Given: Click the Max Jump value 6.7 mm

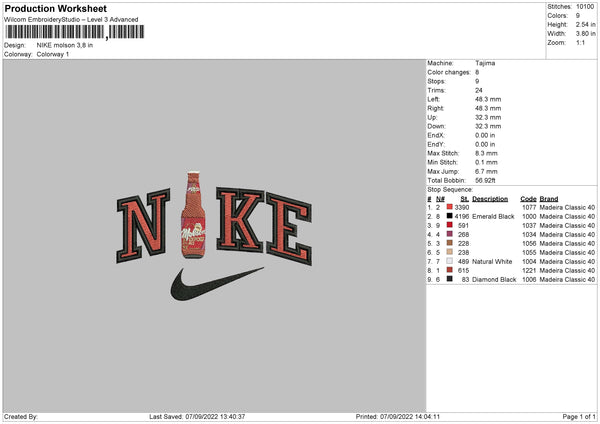Looking at the screenshot, I should pos(486,171).
